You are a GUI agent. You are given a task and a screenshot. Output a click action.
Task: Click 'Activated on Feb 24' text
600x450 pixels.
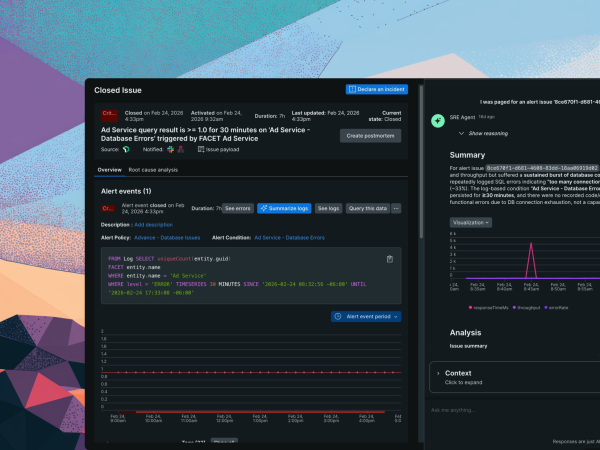coord(217,116)
